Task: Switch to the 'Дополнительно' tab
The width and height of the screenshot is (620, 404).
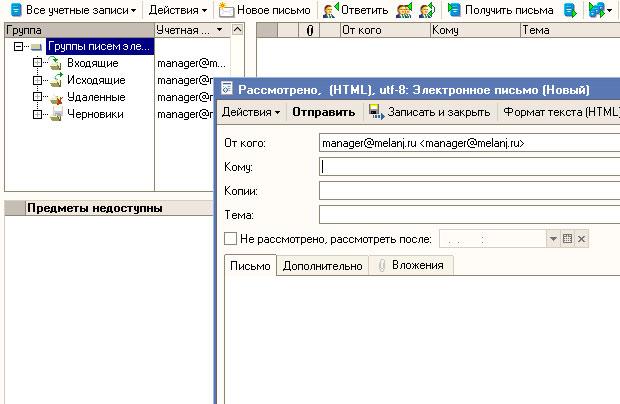Action: pyautogui.click(x=322, y=265)
